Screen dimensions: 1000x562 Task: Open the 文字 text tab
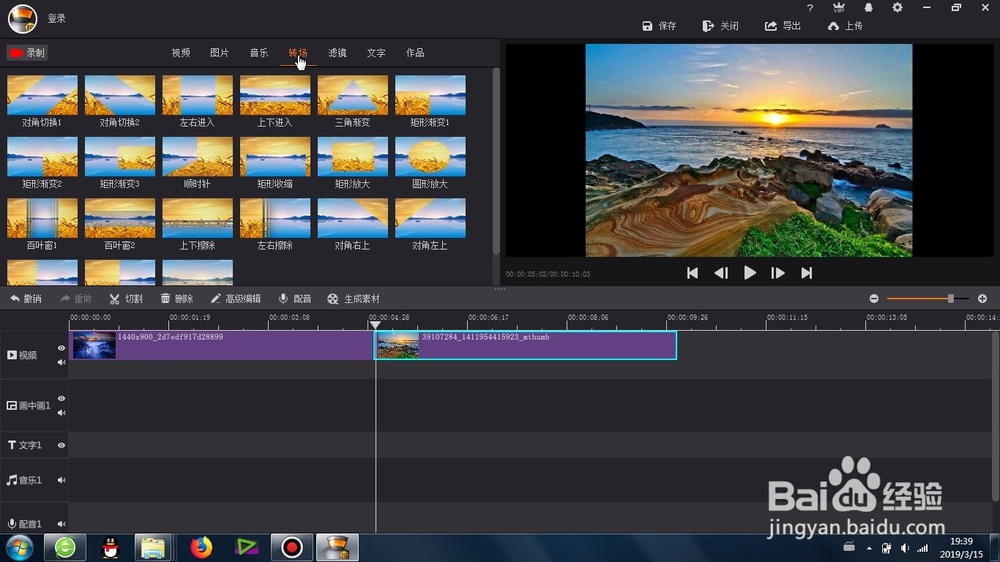tap(376, 53)
